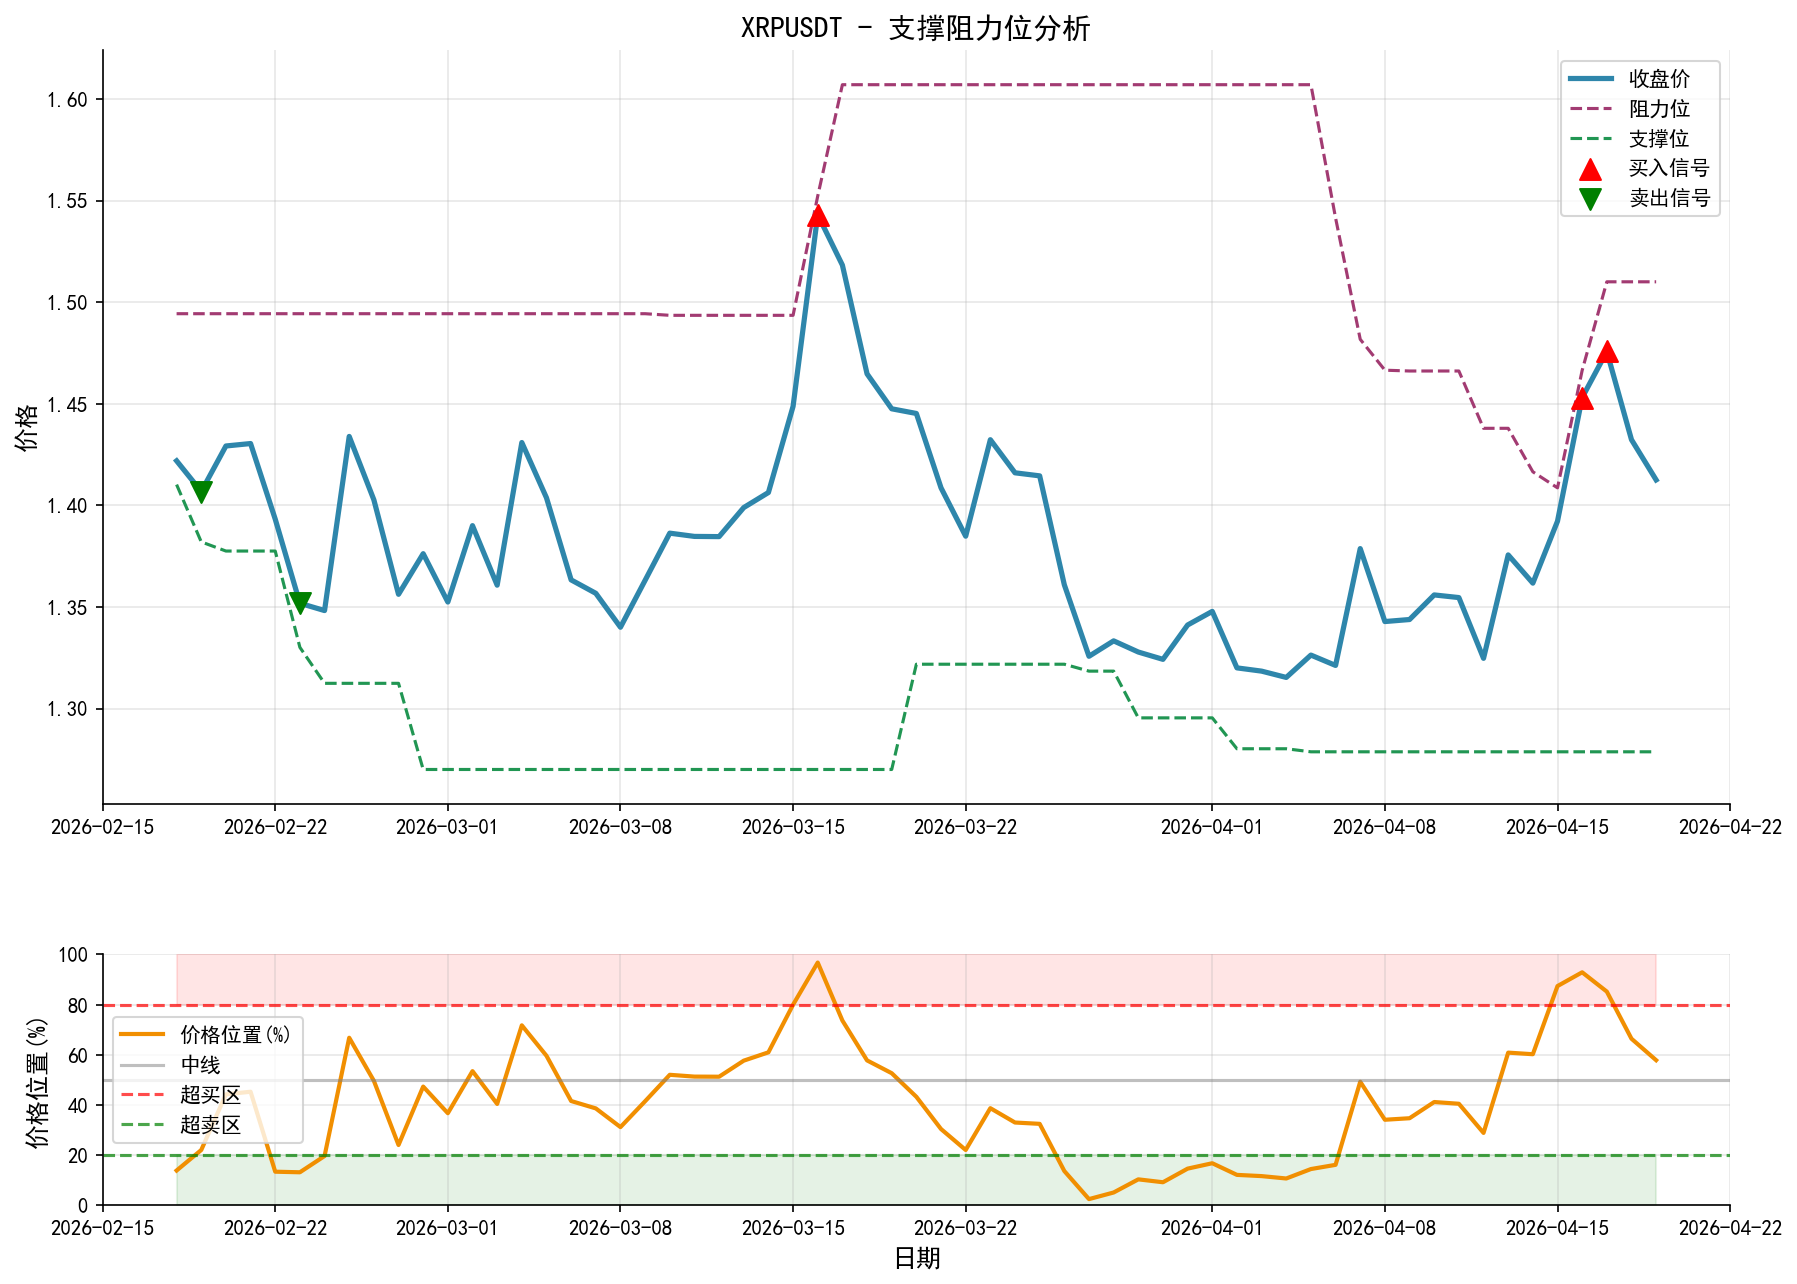This screenshot has width=1797, height=1284.
Task: Click the 1.50 tick on the price axis
Action: pos(67,302)
